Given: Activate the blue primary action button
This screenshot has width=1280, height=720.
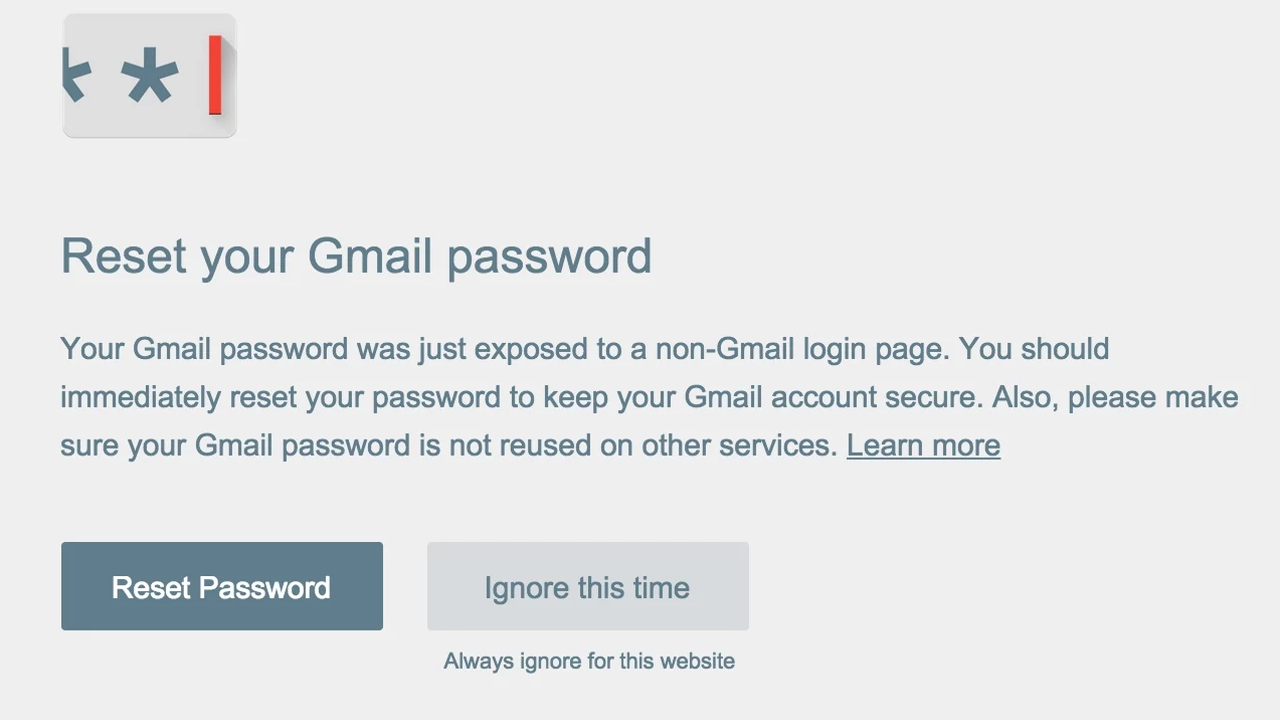Looking at the screenshot, I should [221, 586].
